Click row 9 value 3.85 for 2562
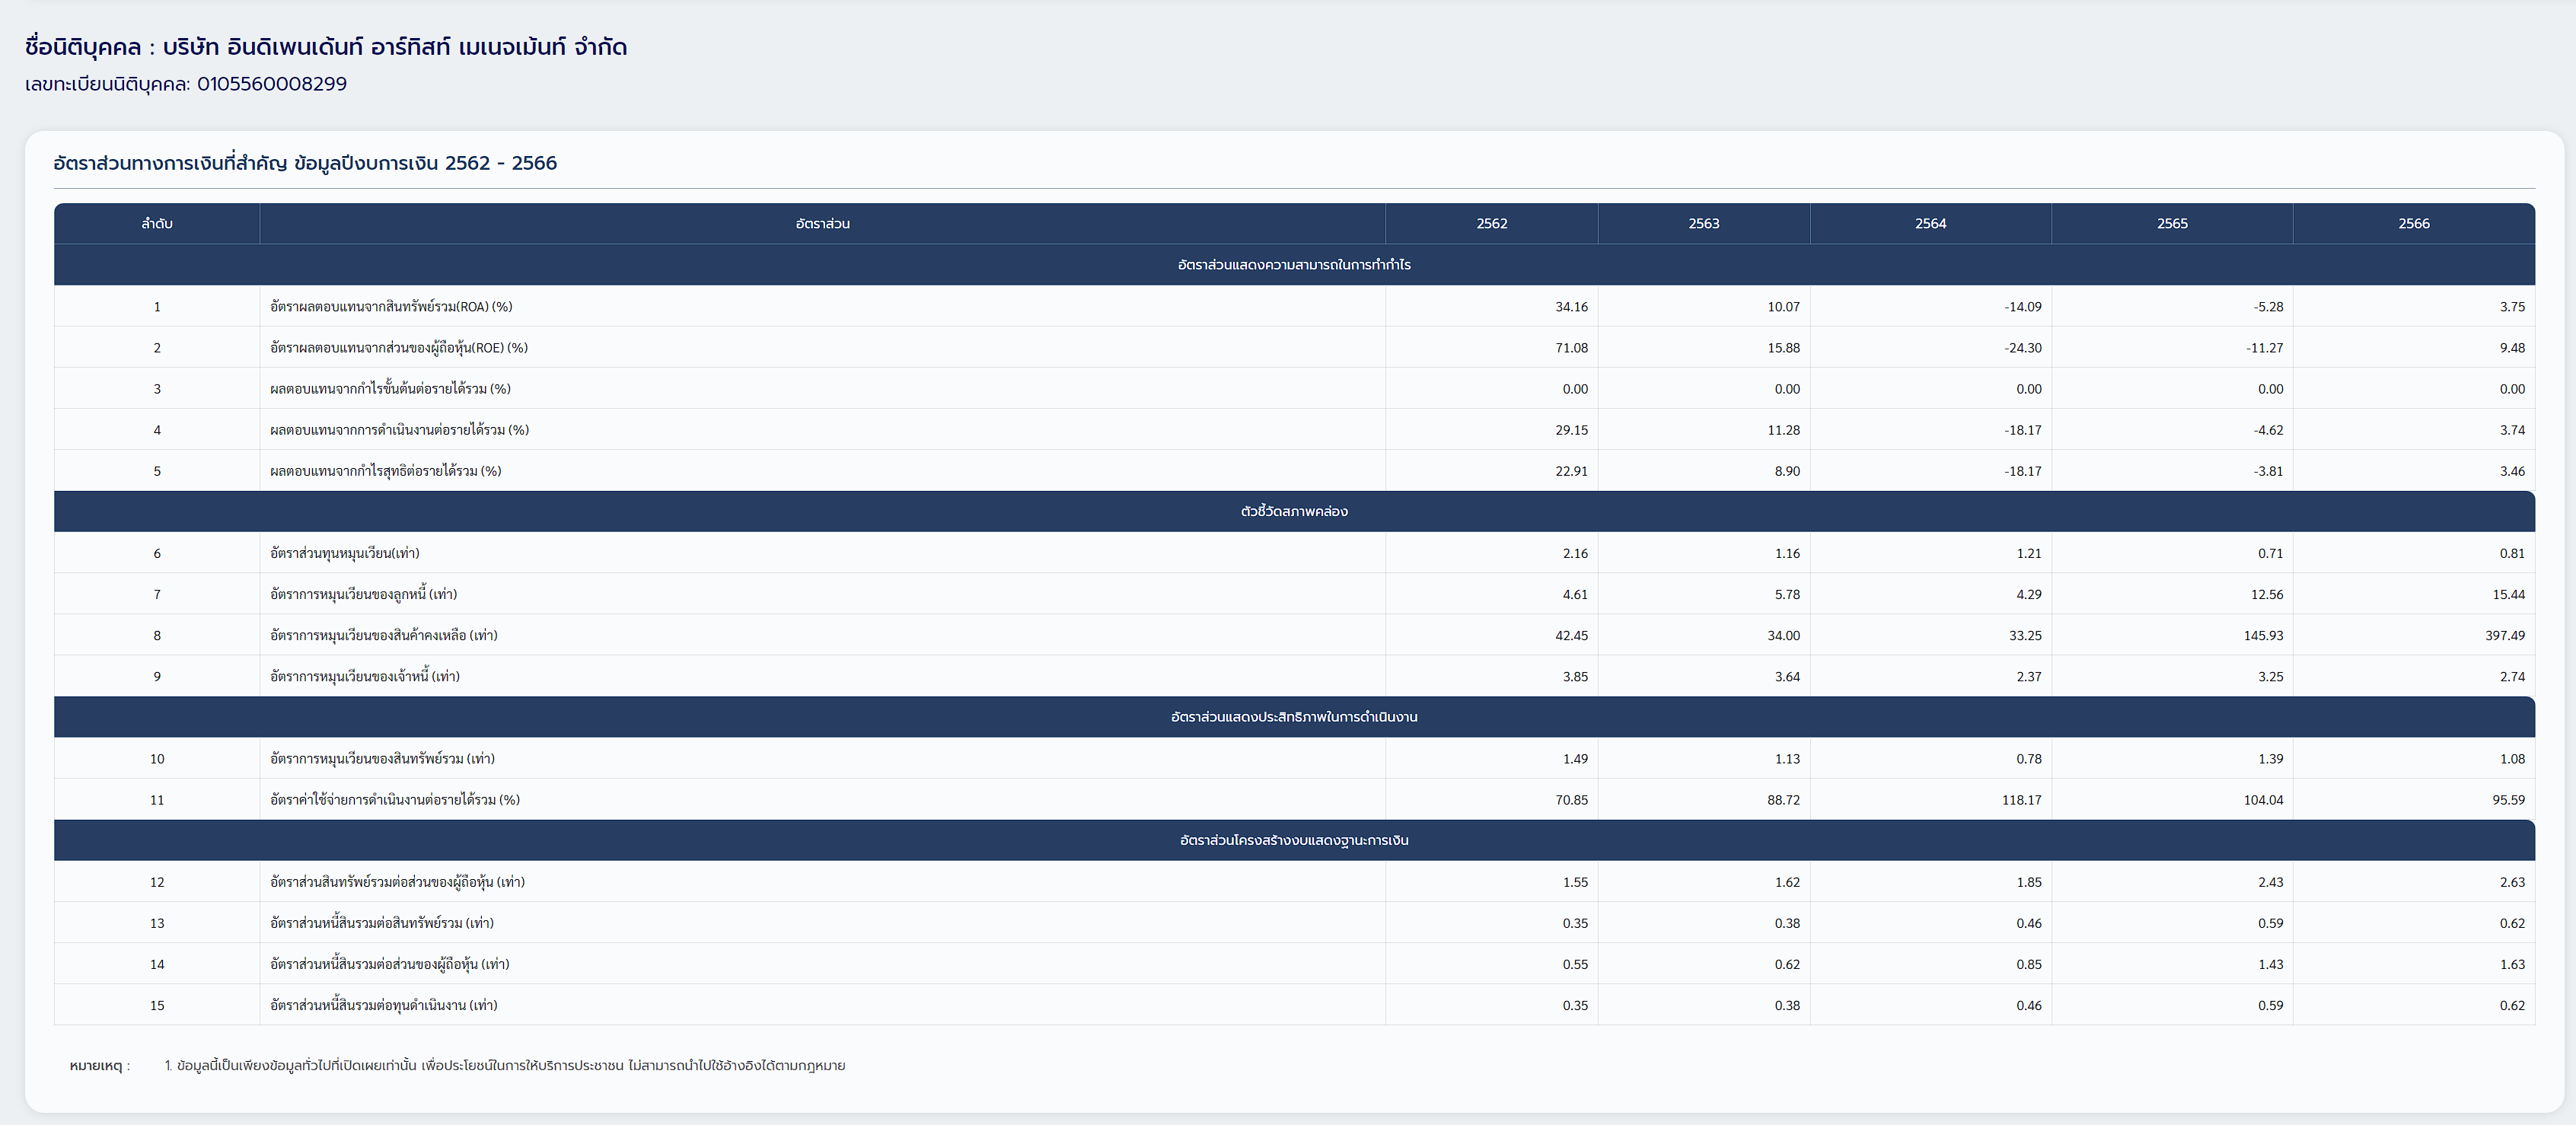The image size is (2576, 1125). [x=1575, y=676]
